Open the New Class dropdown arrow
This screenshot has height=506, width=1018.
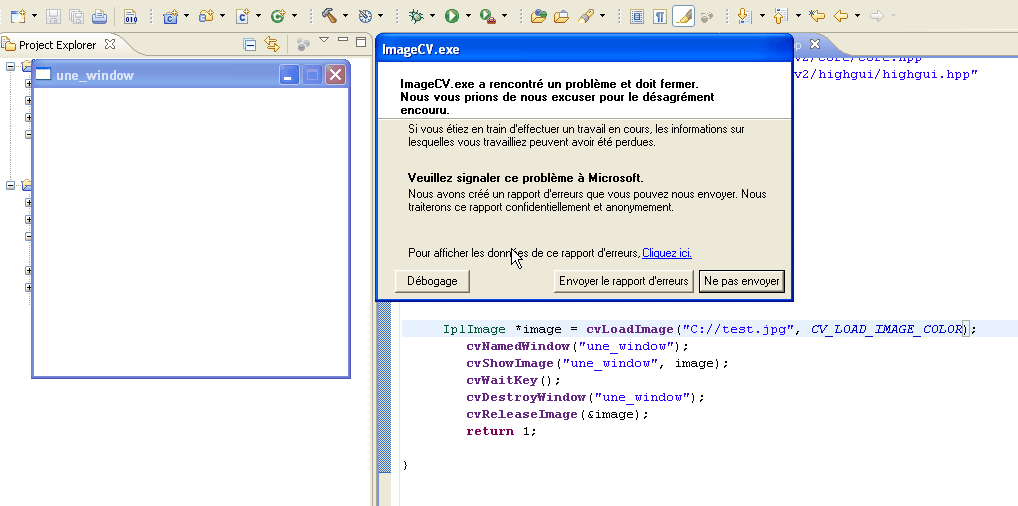(x=294, y=16)
